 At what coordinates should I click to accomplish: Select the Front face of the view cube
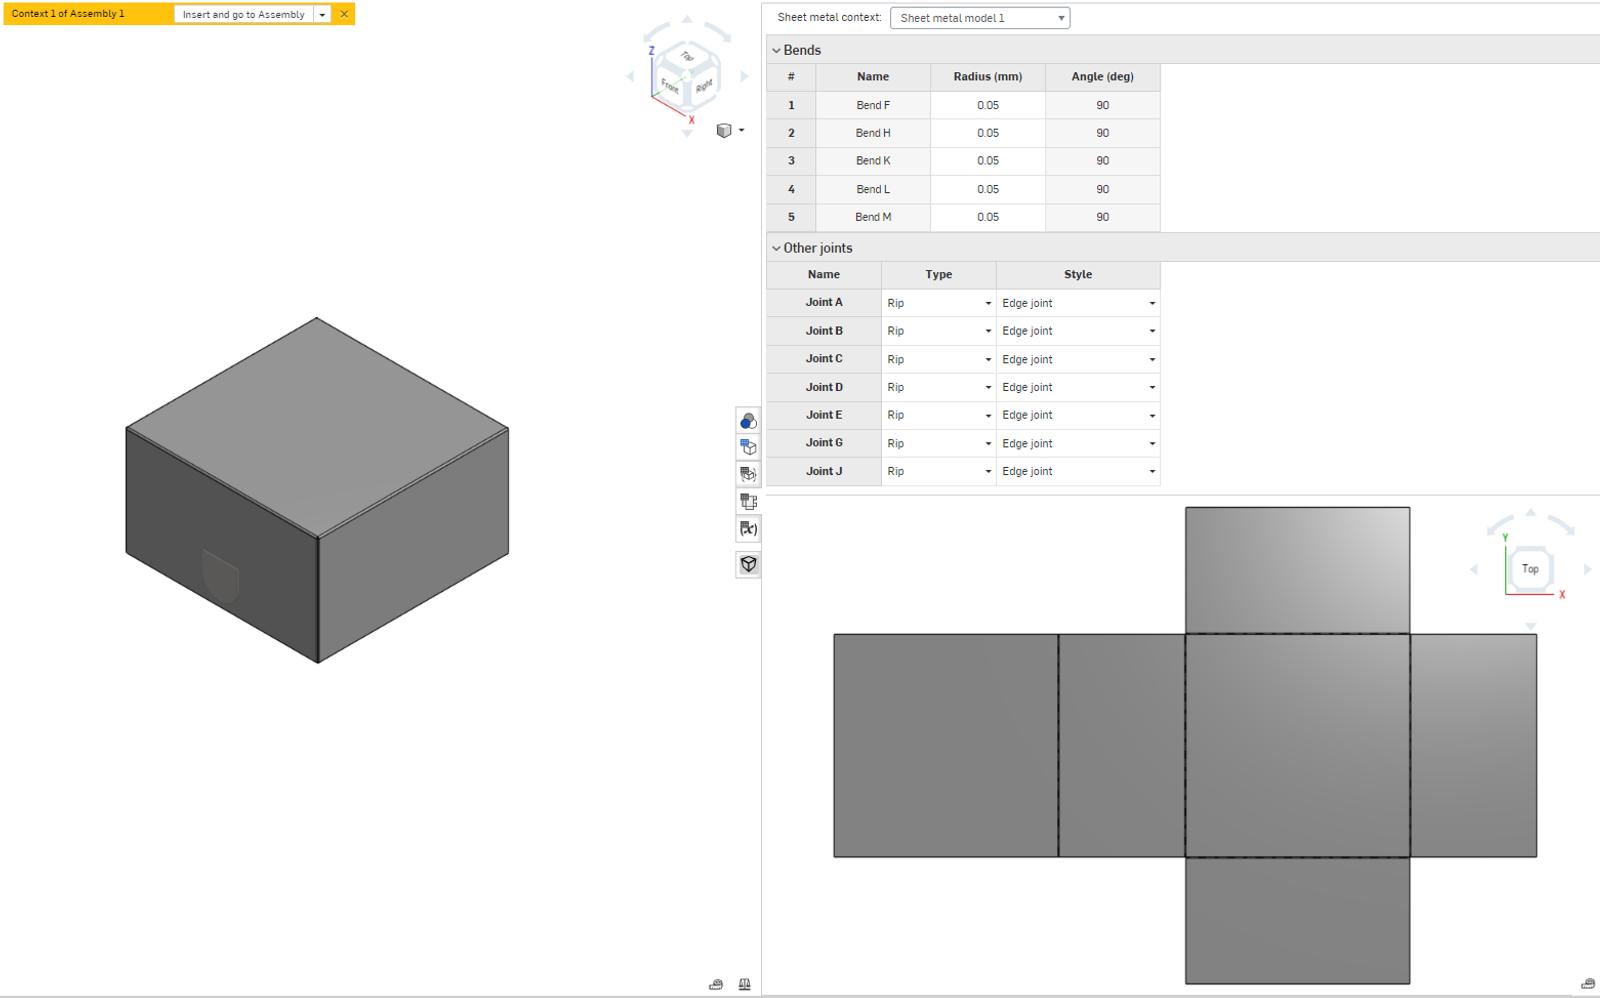670,87
